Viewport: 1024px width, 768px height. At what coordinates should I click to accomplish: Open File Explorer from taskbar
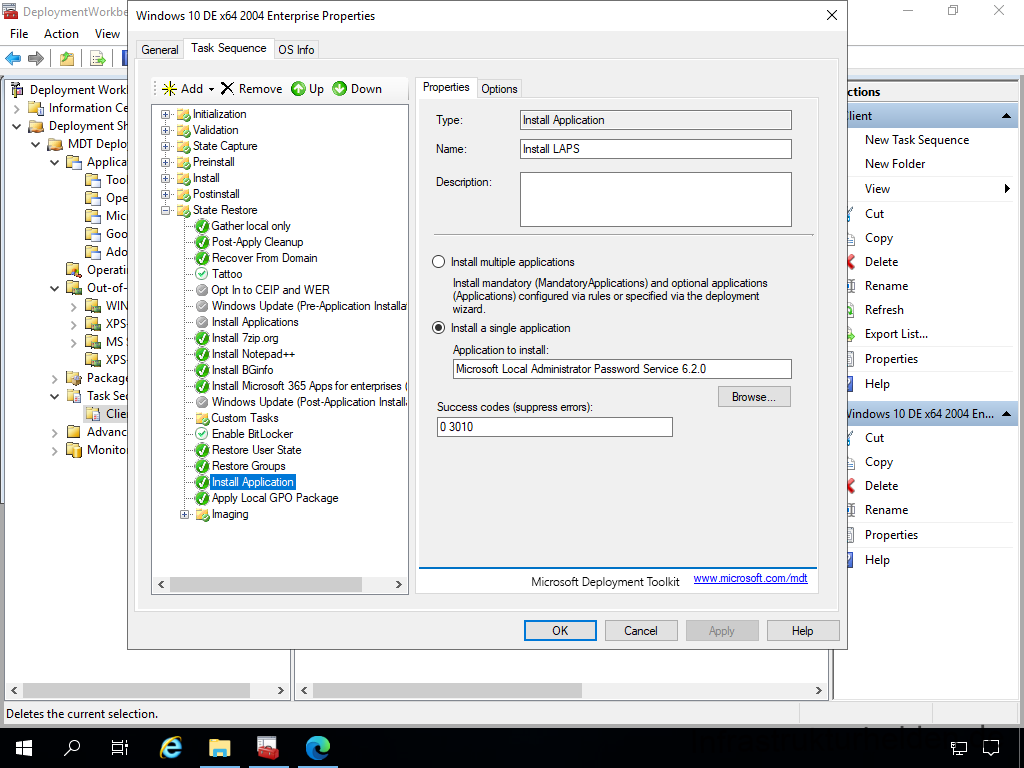220,748
